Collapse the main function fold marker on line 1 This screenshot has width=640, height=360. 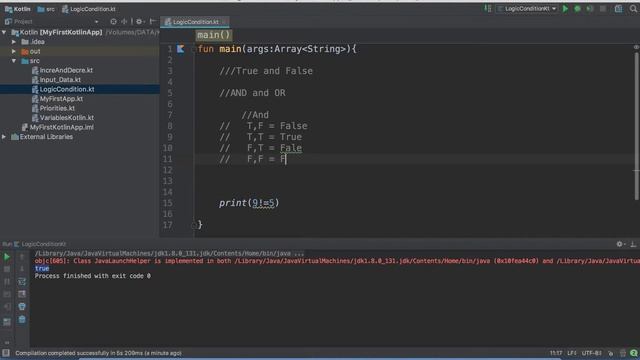(194, 49)
